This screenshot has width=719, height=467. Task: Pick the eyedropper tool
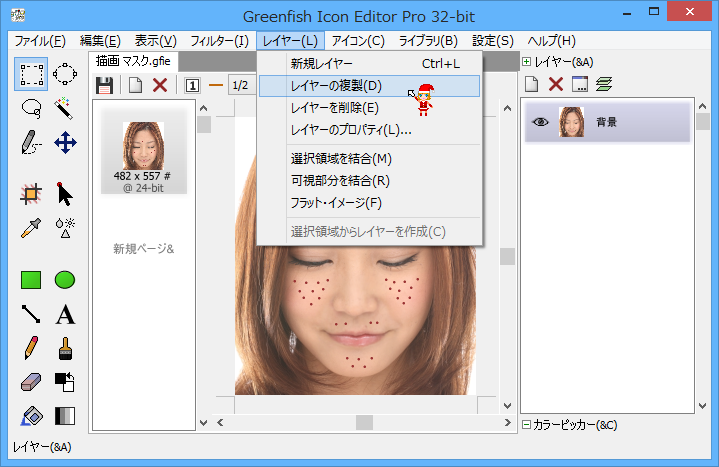[x=31, y=227]
